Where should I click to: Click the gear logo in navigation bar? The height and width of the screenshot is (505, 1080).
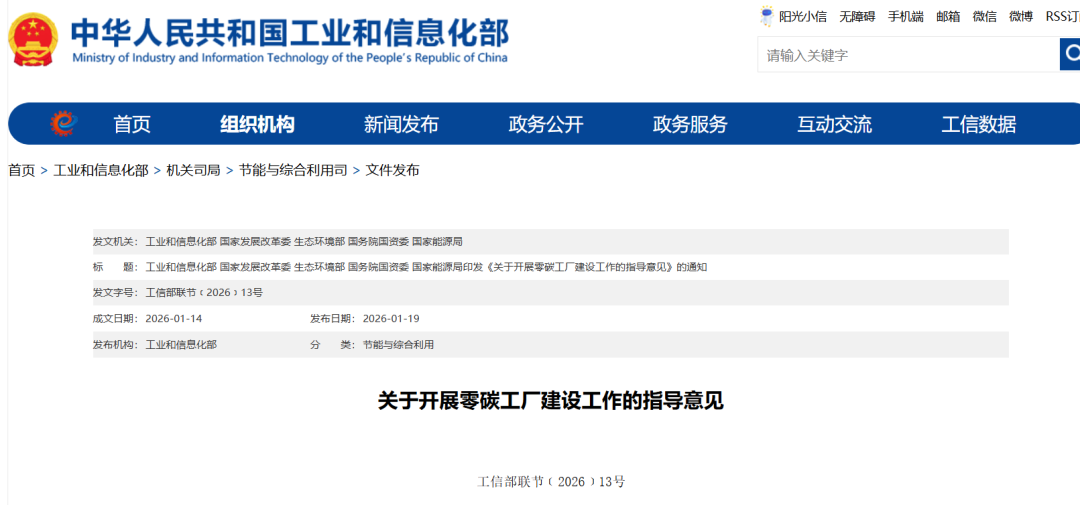point(63,124)
